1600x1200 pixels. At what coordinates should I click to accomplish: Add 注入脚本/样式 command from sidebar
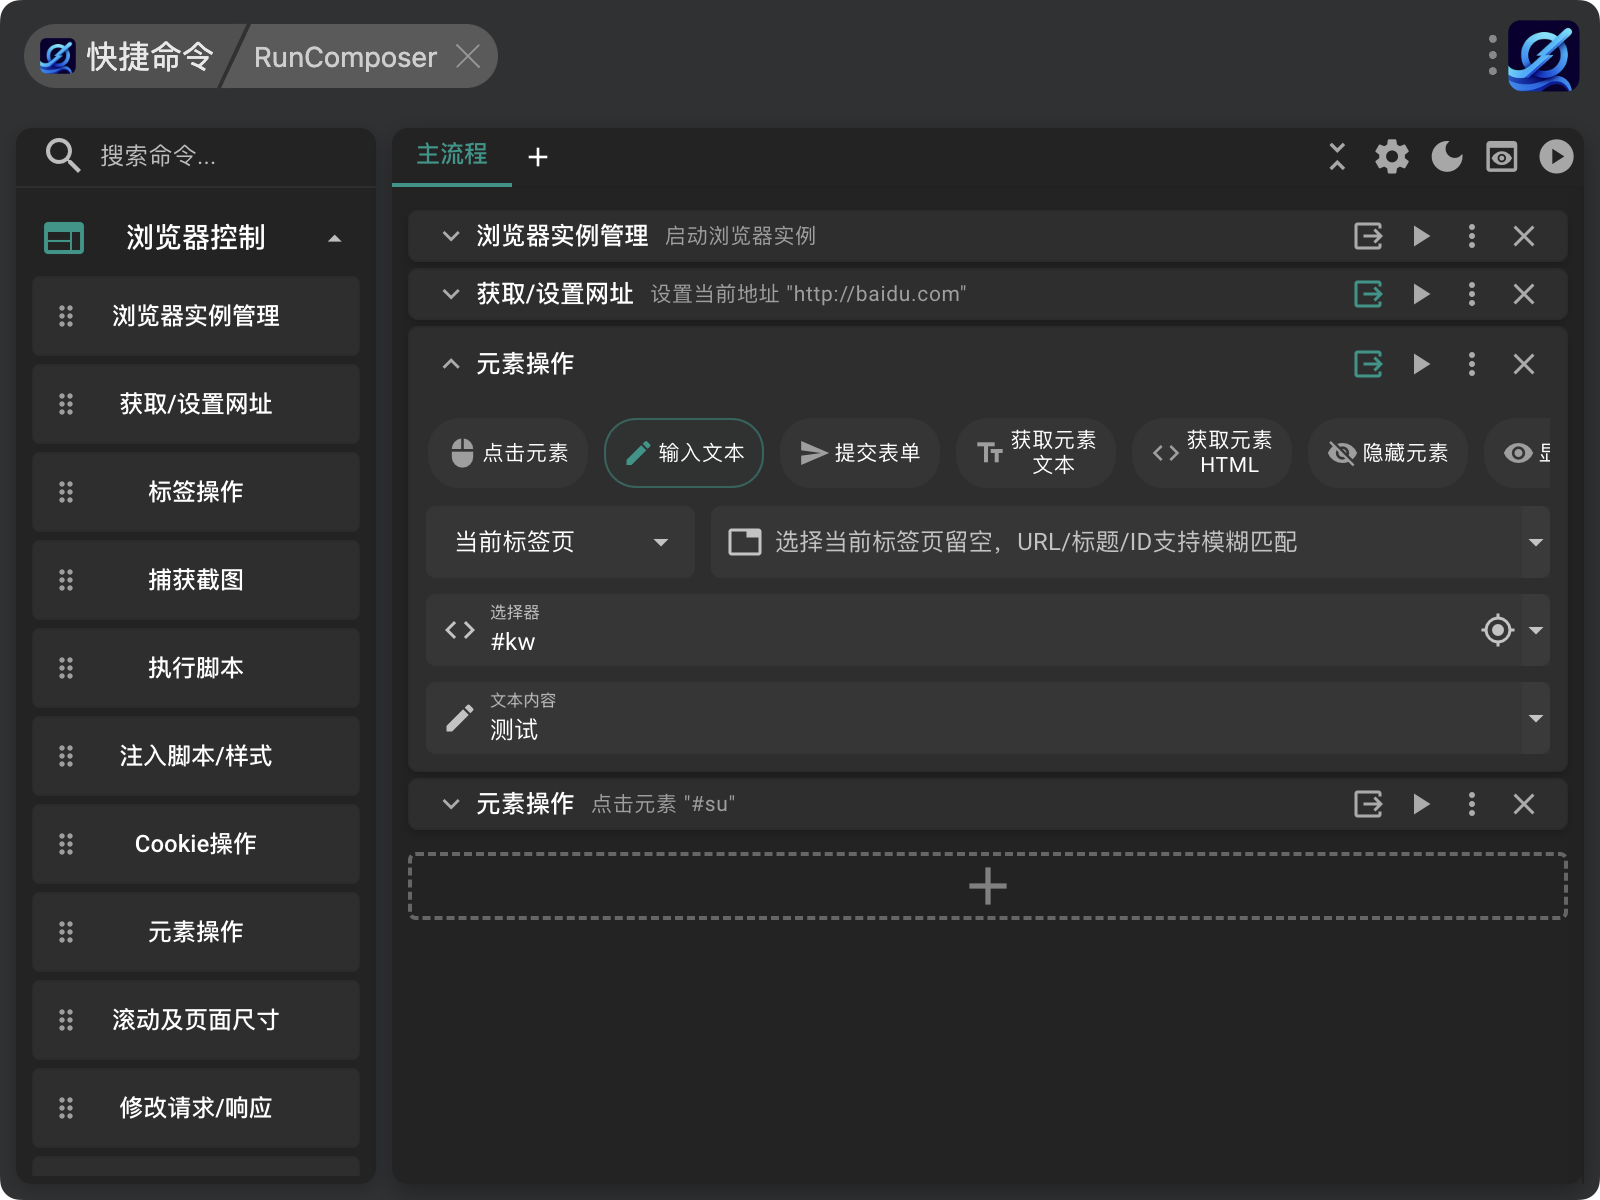196,756
